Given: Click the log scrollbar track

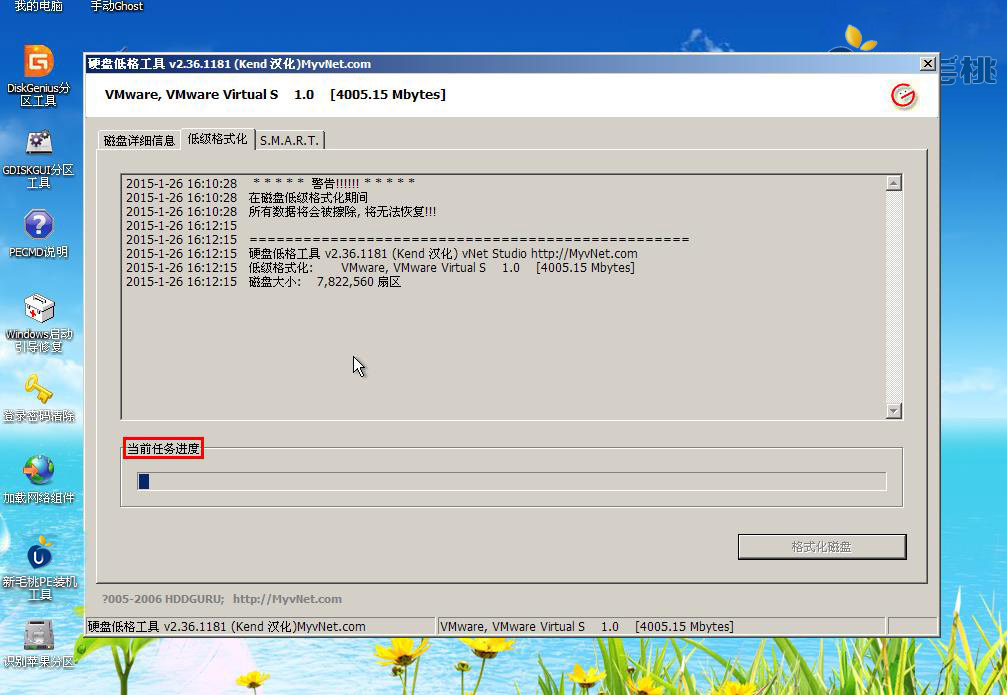Looking at the screenshot, I should click(x=893, y=297).
